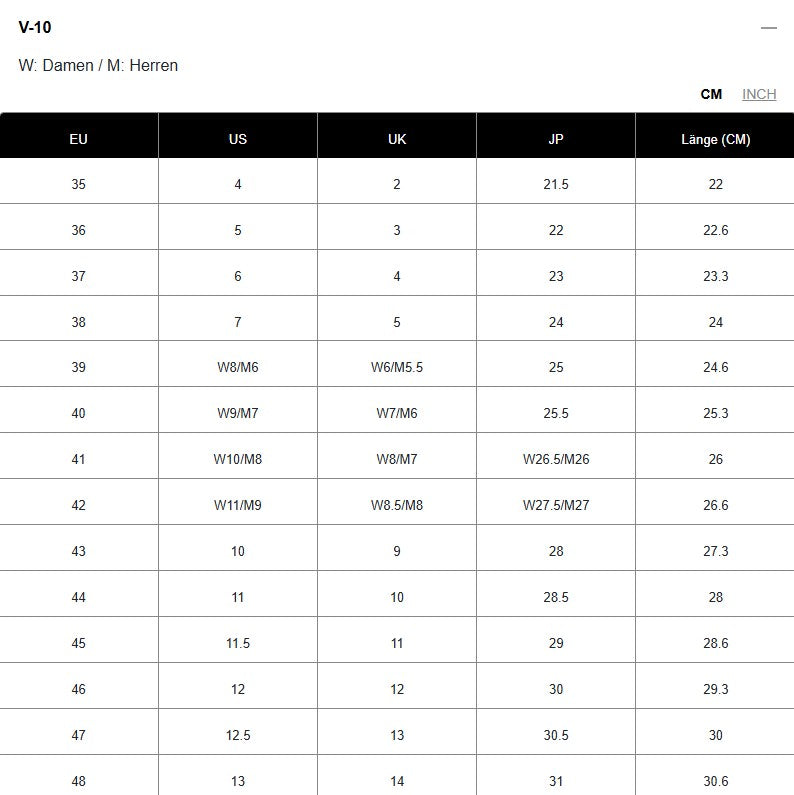Click the V-10 section title
The height and width of the screenshot is (795, 794).
pos(35,27)
